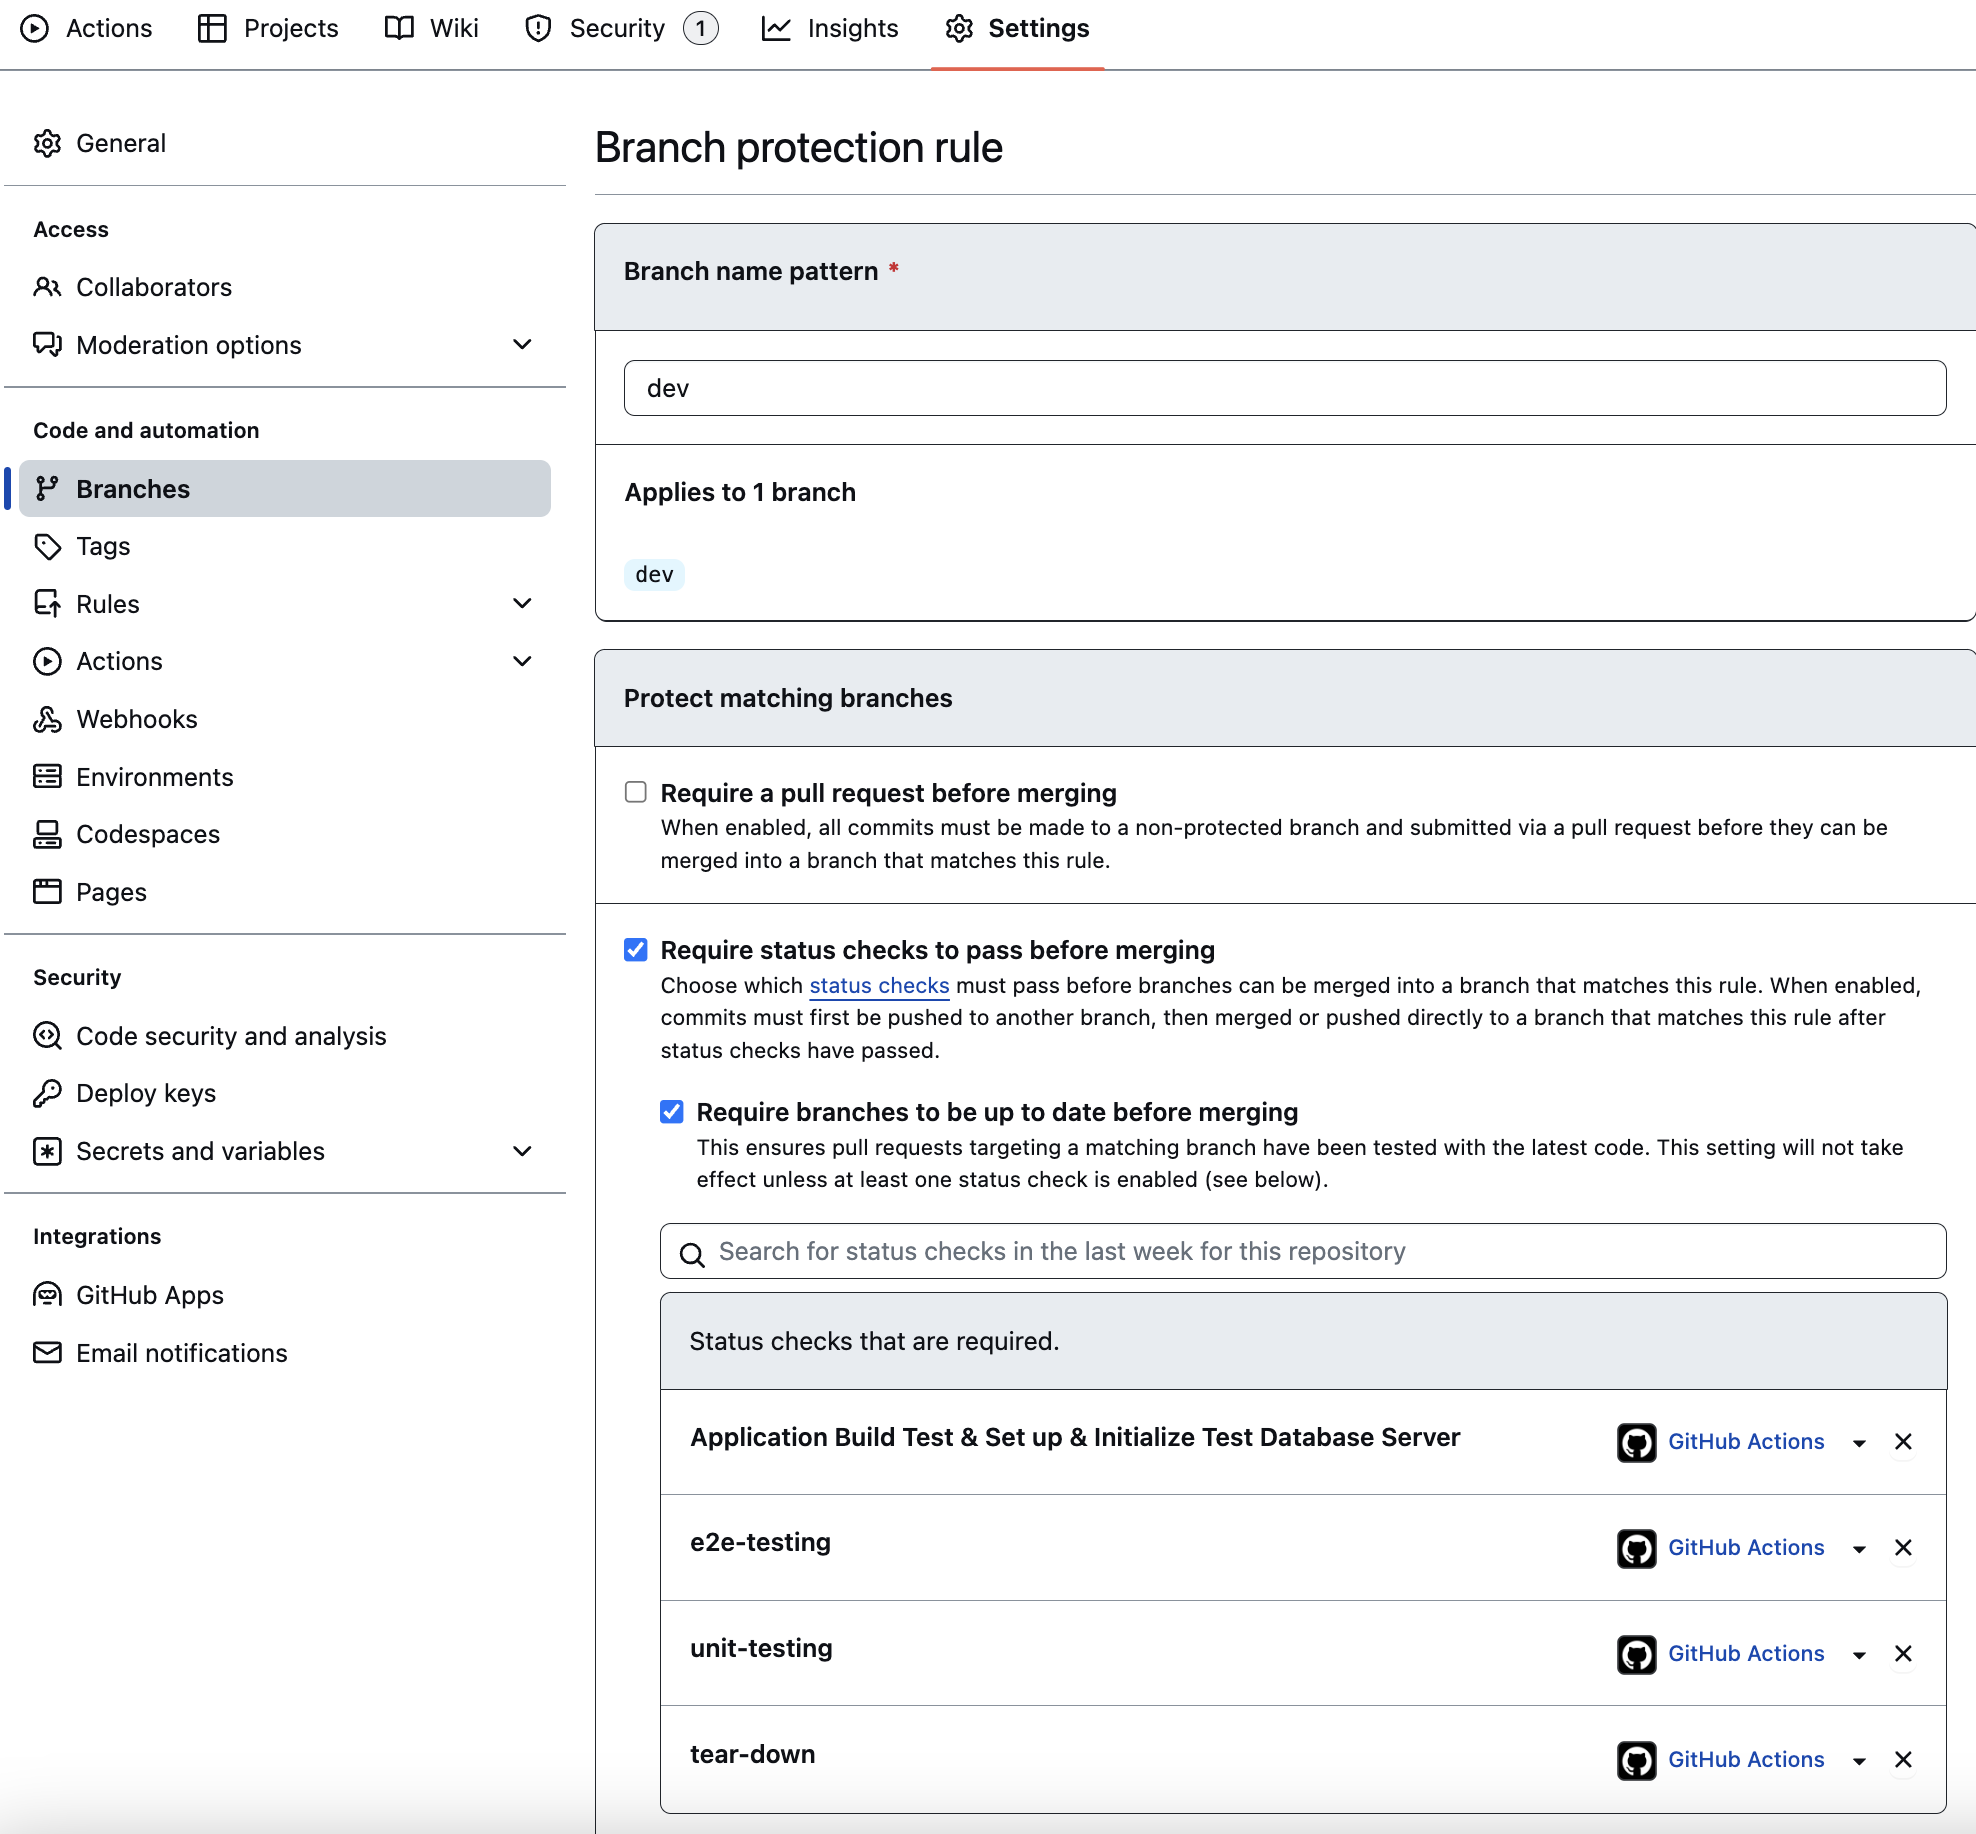Follow the status checks hyperlink
The width and height of the screenshot is (1976, 1834).
pos(879,985)
